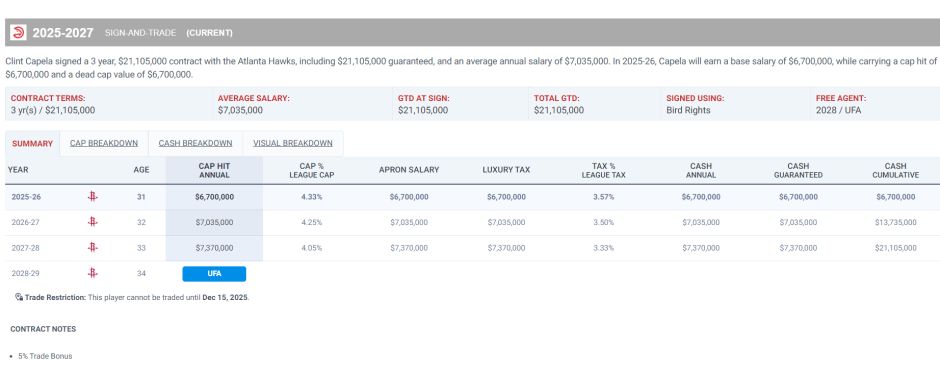940x374 pixels.
Task: Switch to the Cap Breakdown tab
Action: click(x=104, y=143)
